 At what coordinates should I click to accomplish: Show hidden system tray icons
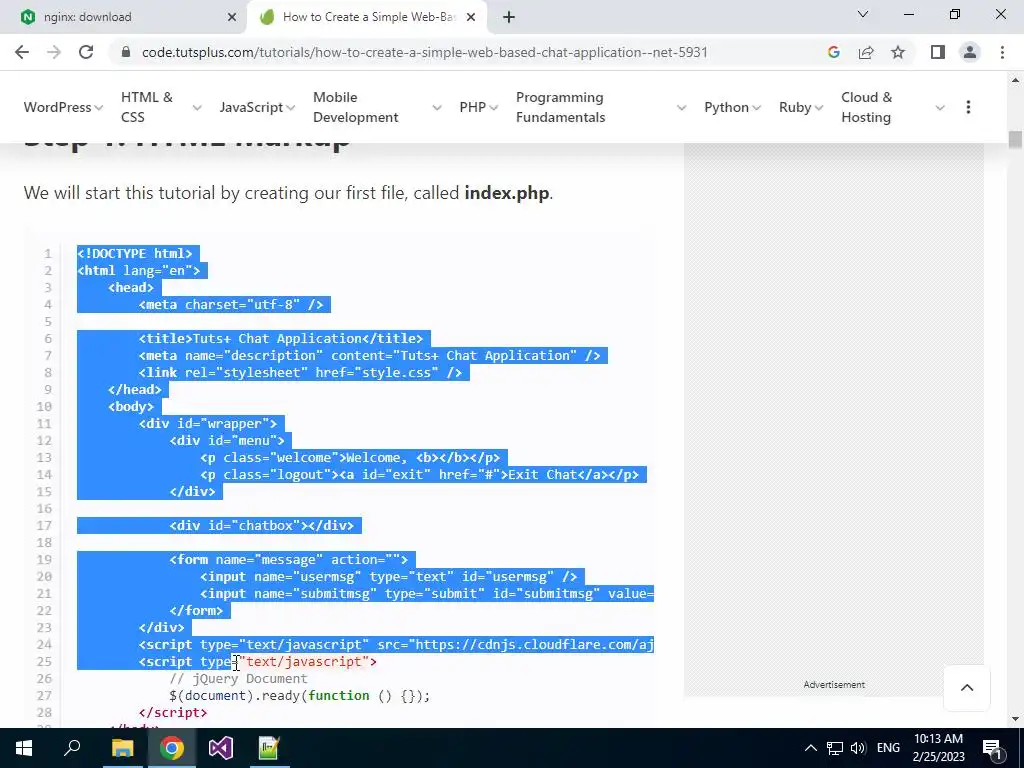(810, 748)
